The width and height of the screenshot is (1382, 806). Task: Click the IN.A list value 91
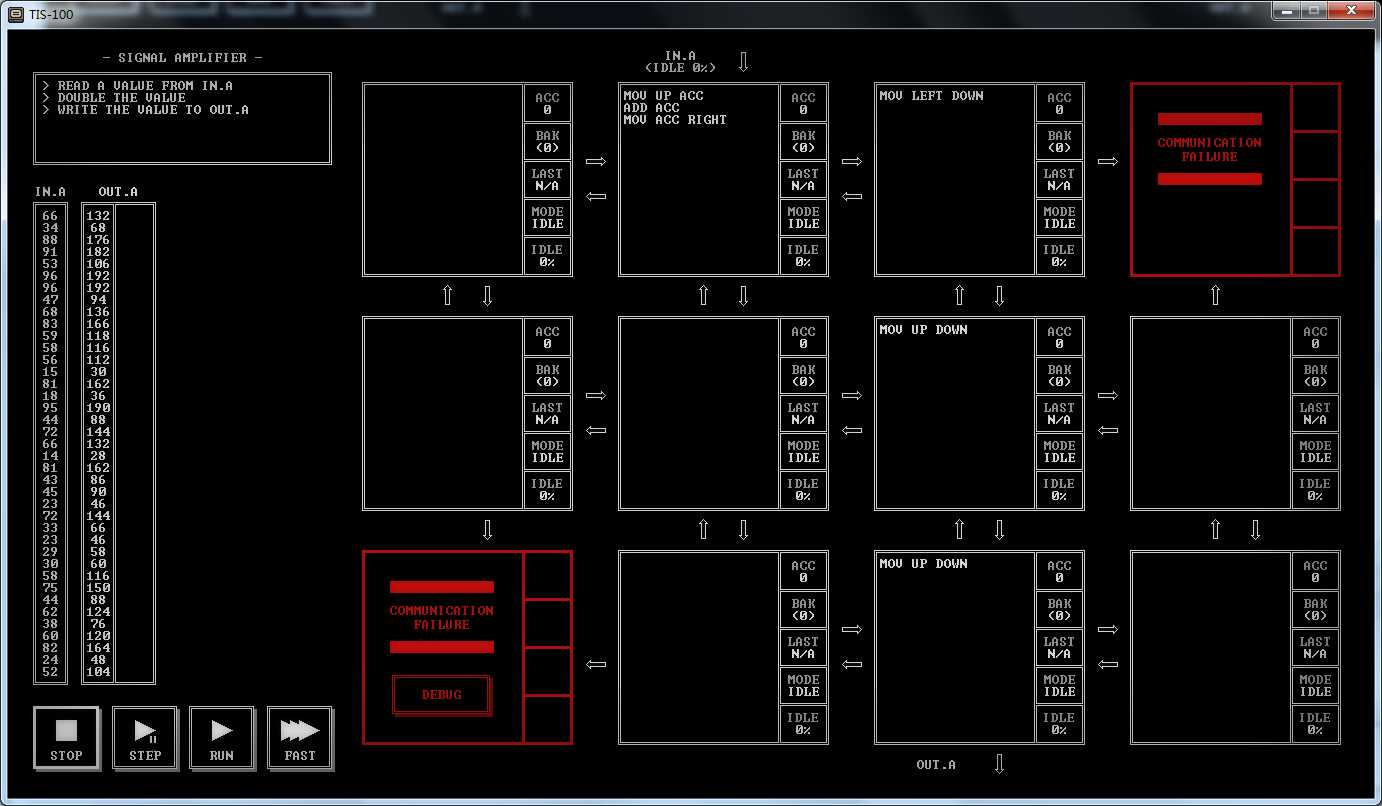pyautogui.click(x=50, y=252)
